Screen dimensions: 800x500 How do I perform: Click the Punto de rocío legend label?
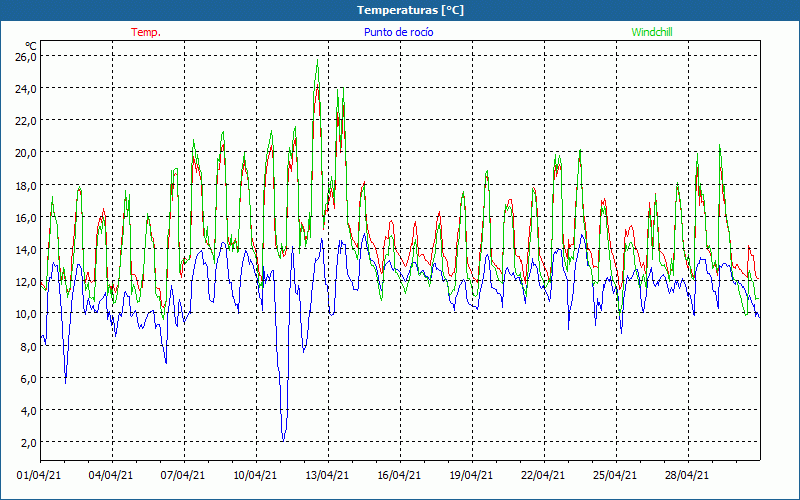coord(398,32)
